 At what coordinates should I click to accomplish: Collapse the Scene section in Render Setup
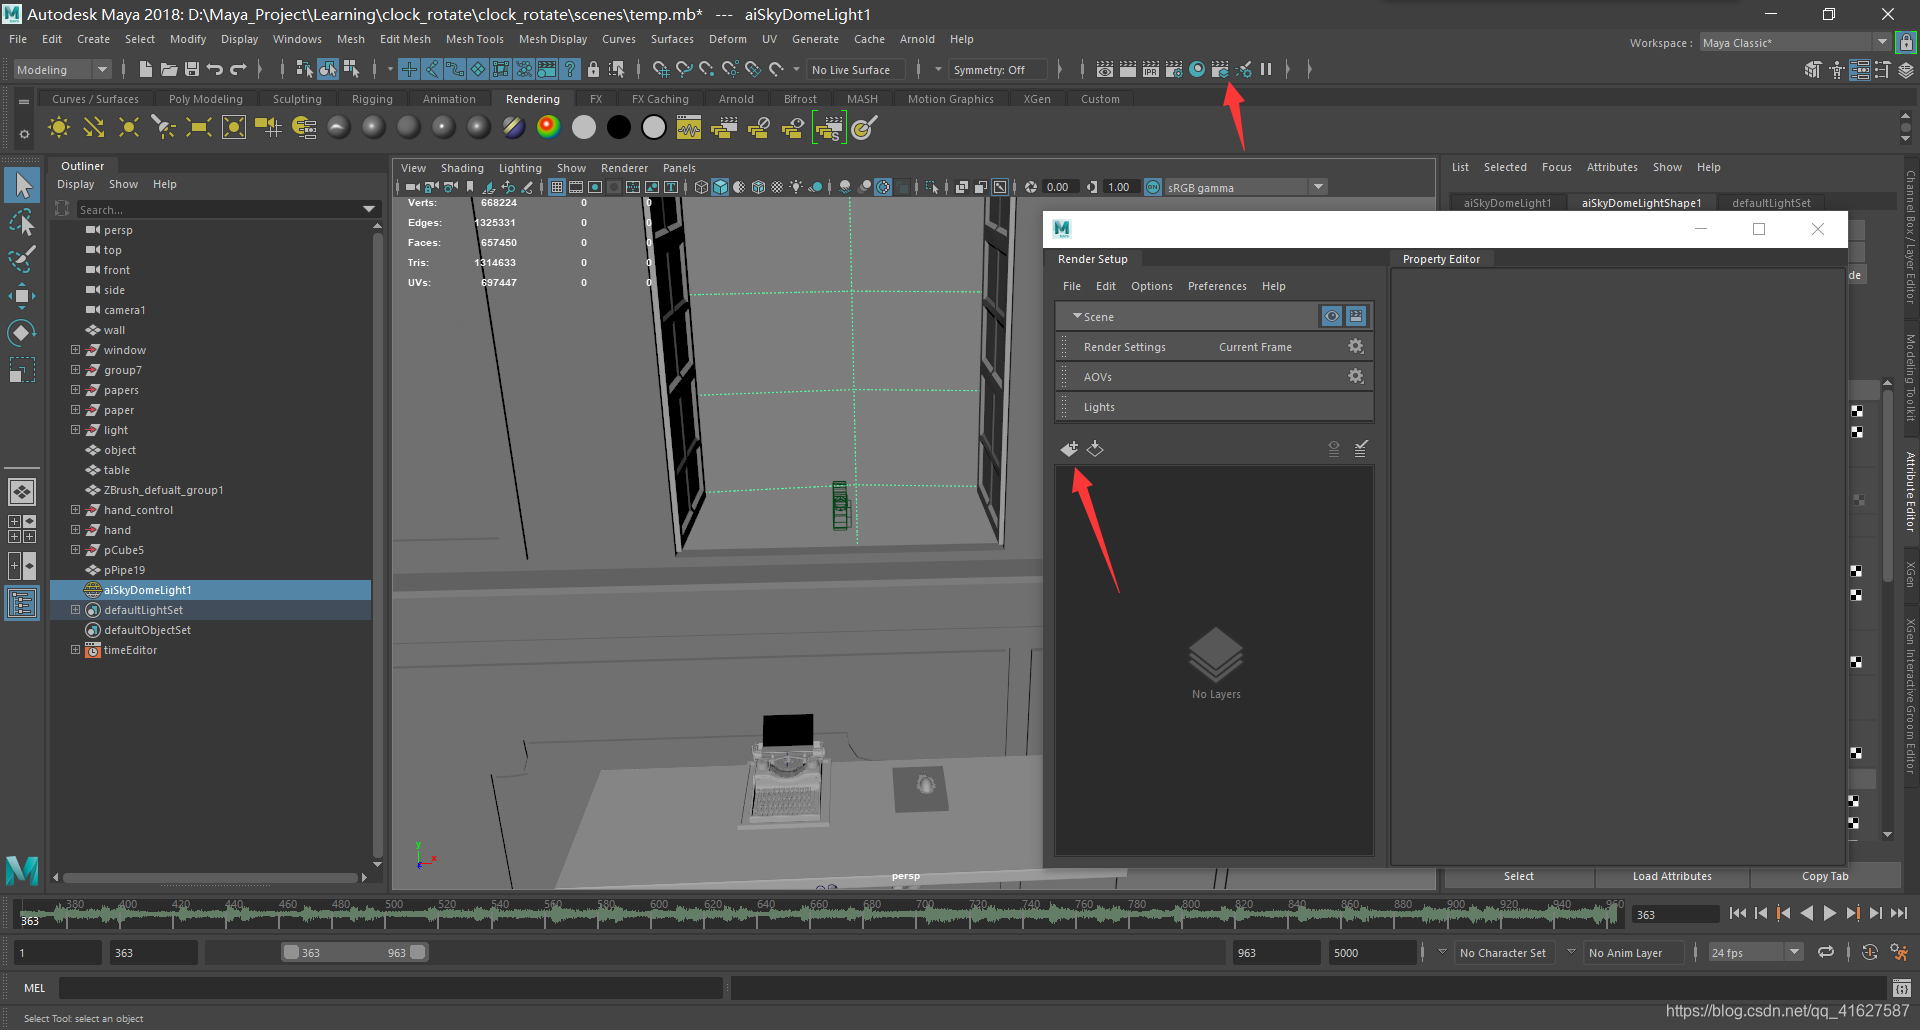tap(1077, 316)
